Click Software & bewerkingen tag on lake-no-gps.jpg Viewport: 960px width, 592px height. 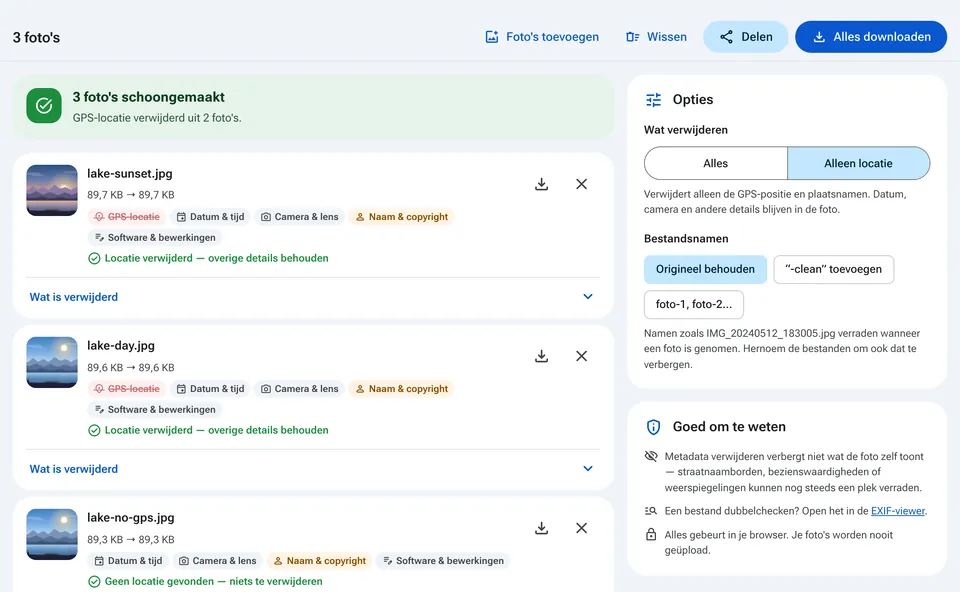(x=444, y=561)
